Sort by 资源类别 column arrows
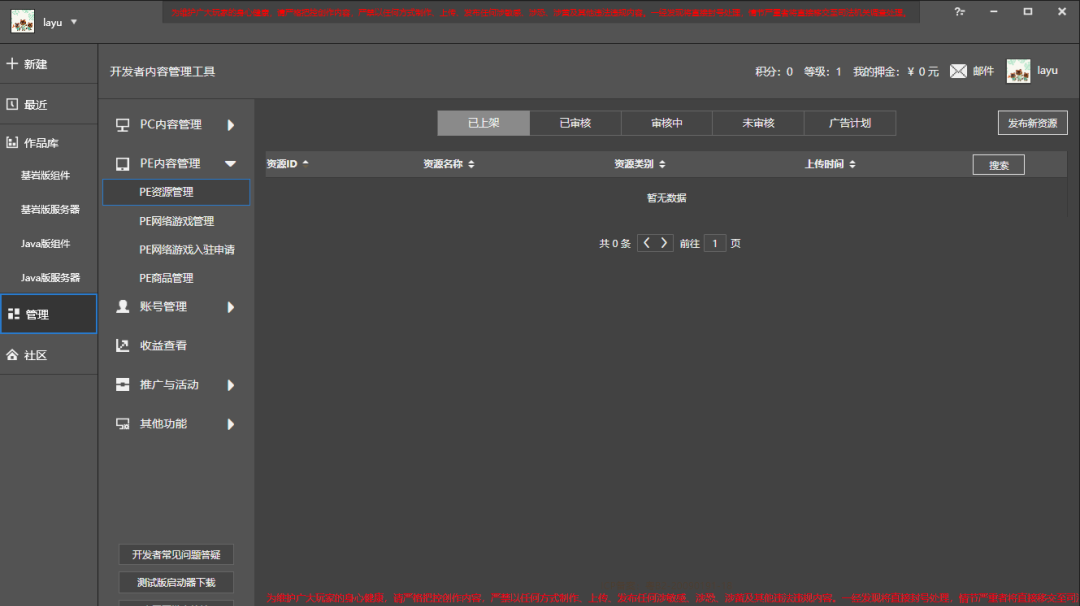Screen dimensions: 1080x606 tap(662, 164)
